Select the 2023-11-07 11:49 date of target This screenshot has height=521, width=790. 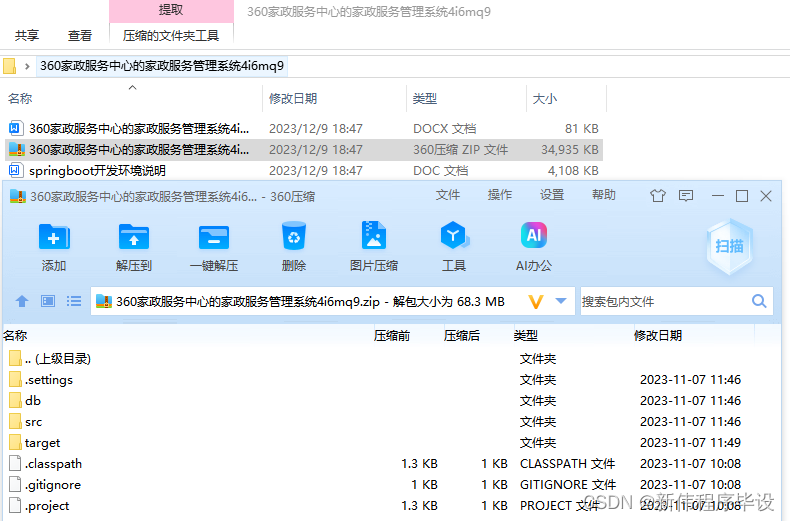[x=690, y=442]
